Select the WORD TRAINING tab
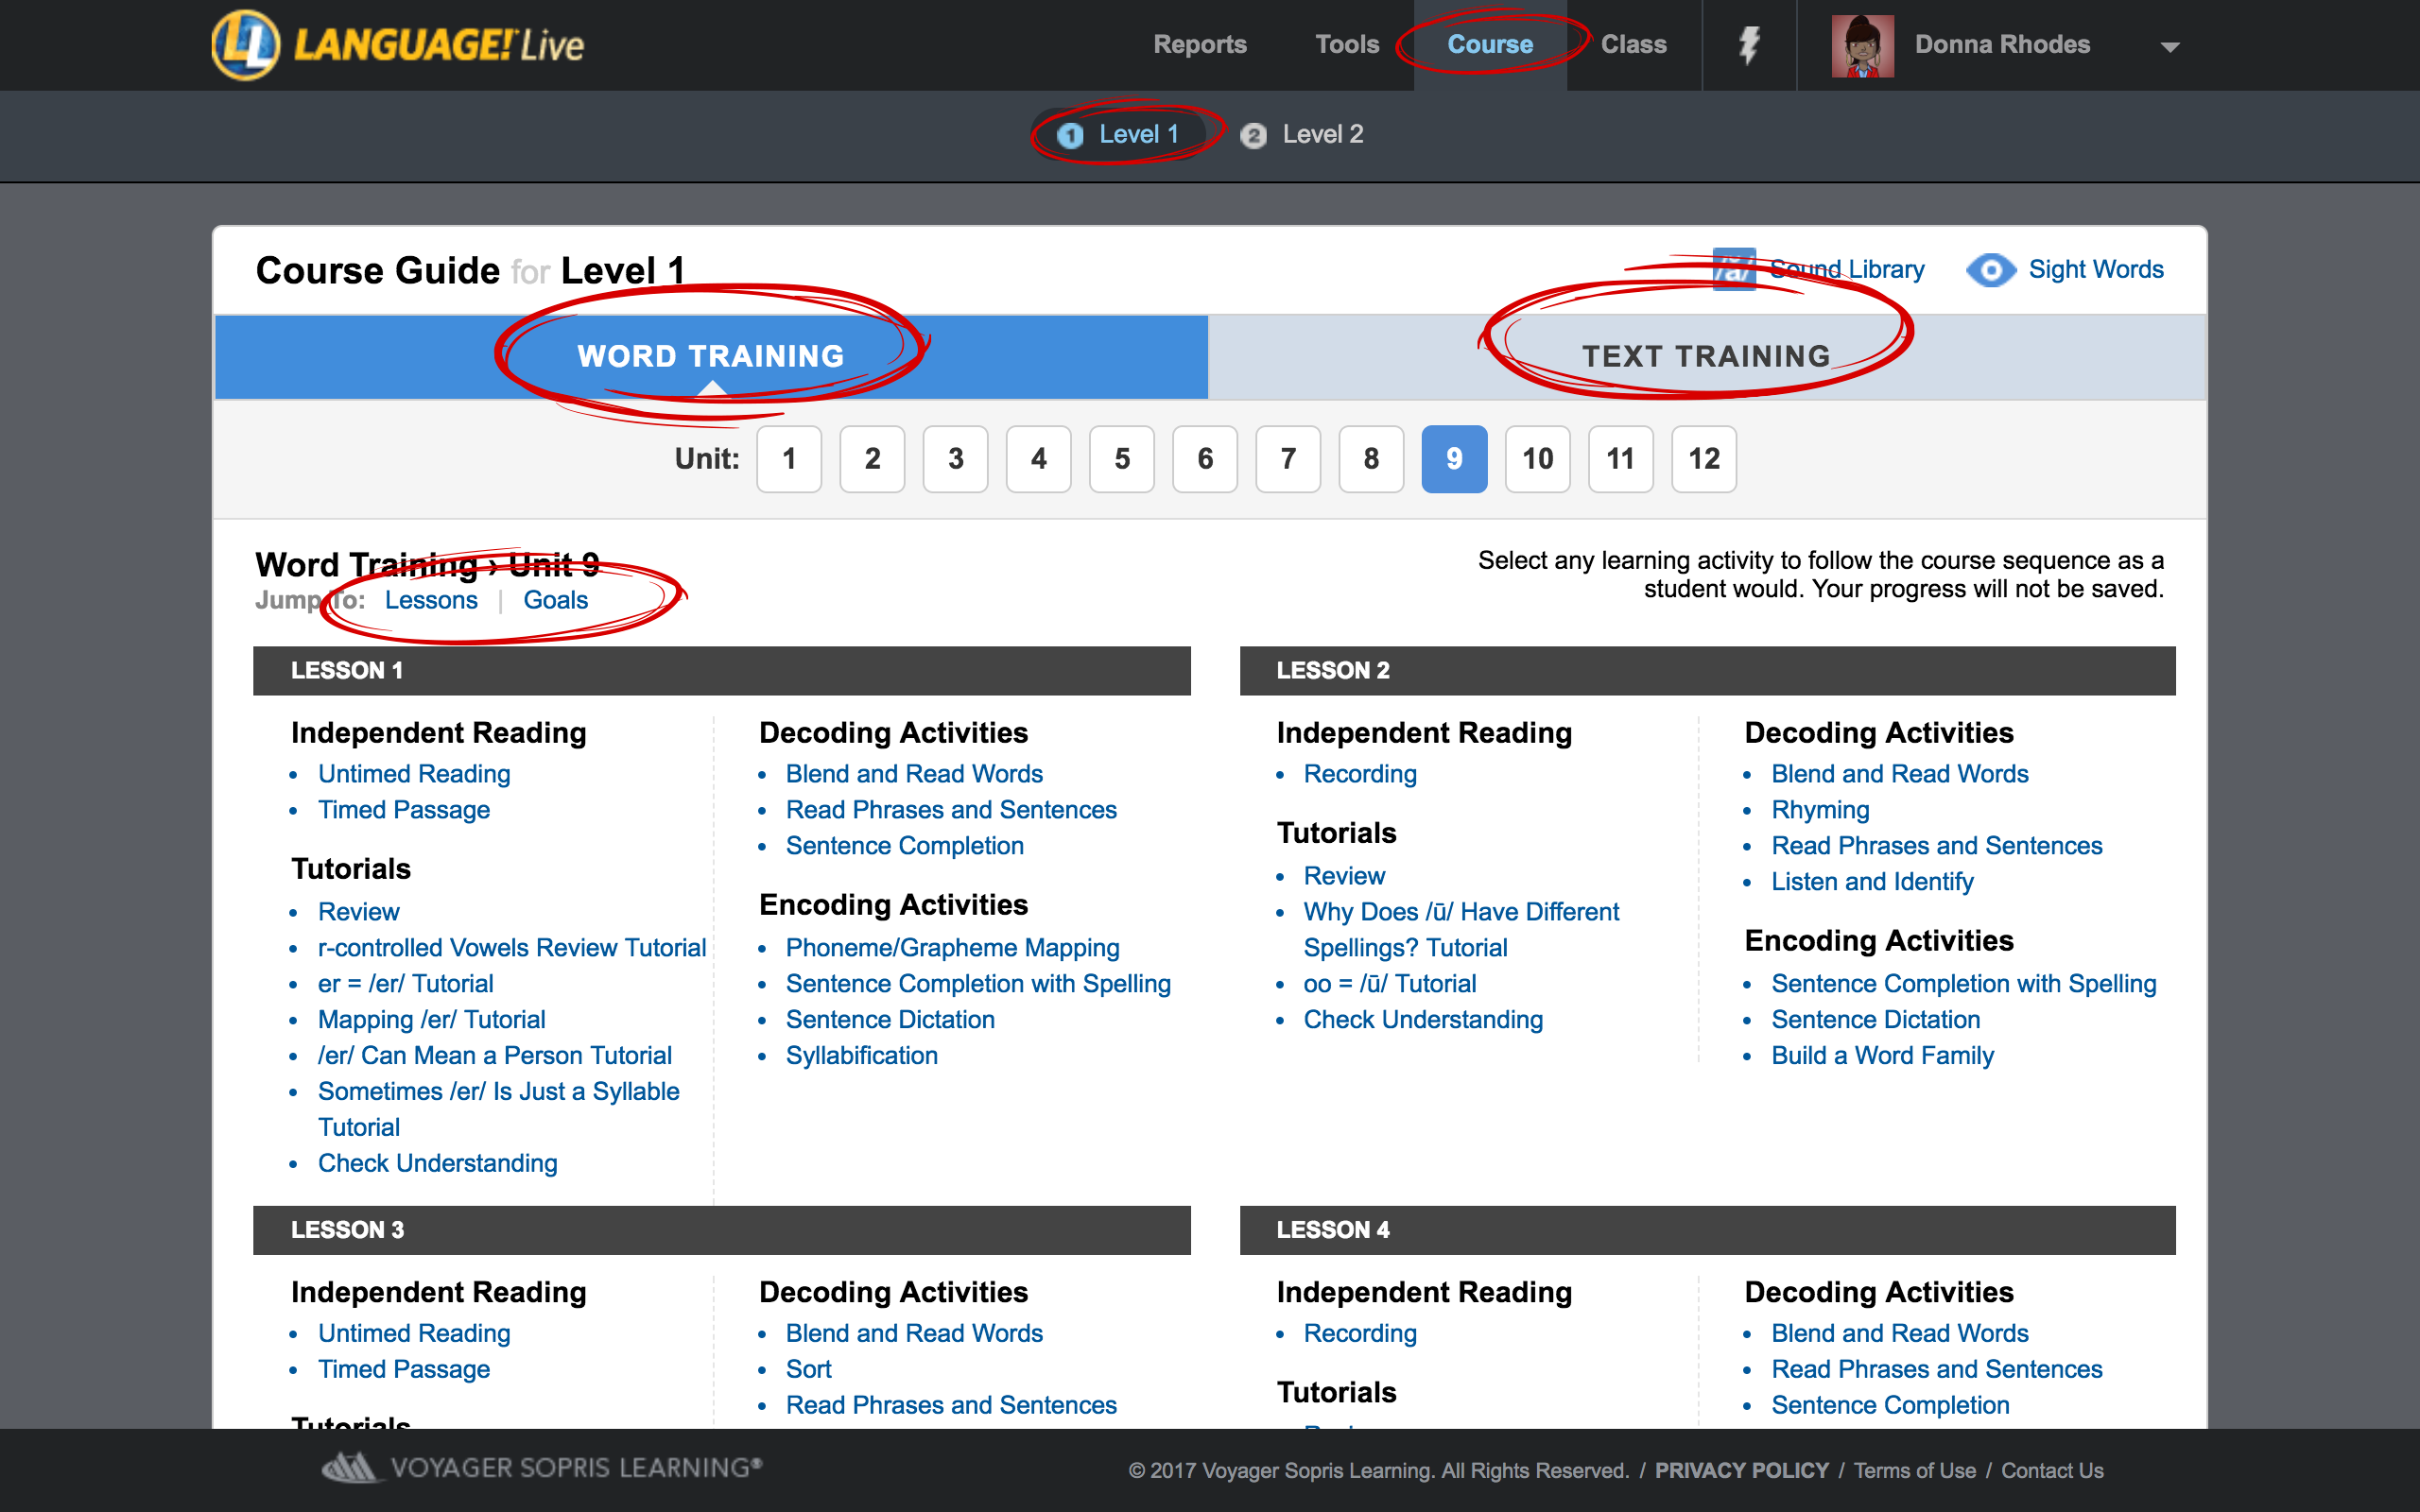 pyautogui.click(x=711, y=357)
